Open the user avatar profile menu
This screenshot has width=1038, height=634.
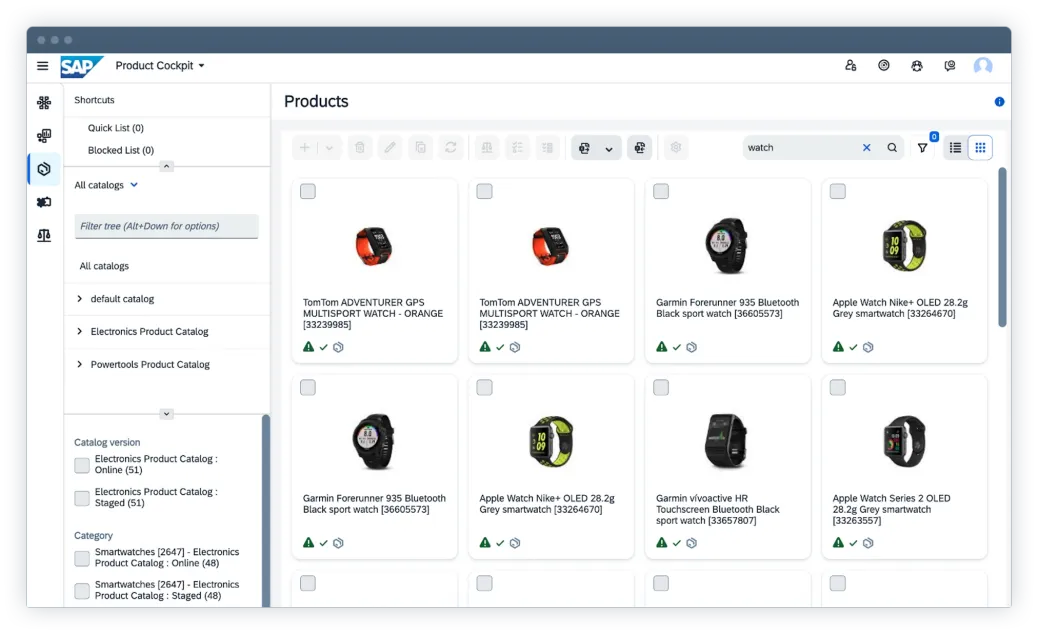point(983,66)
